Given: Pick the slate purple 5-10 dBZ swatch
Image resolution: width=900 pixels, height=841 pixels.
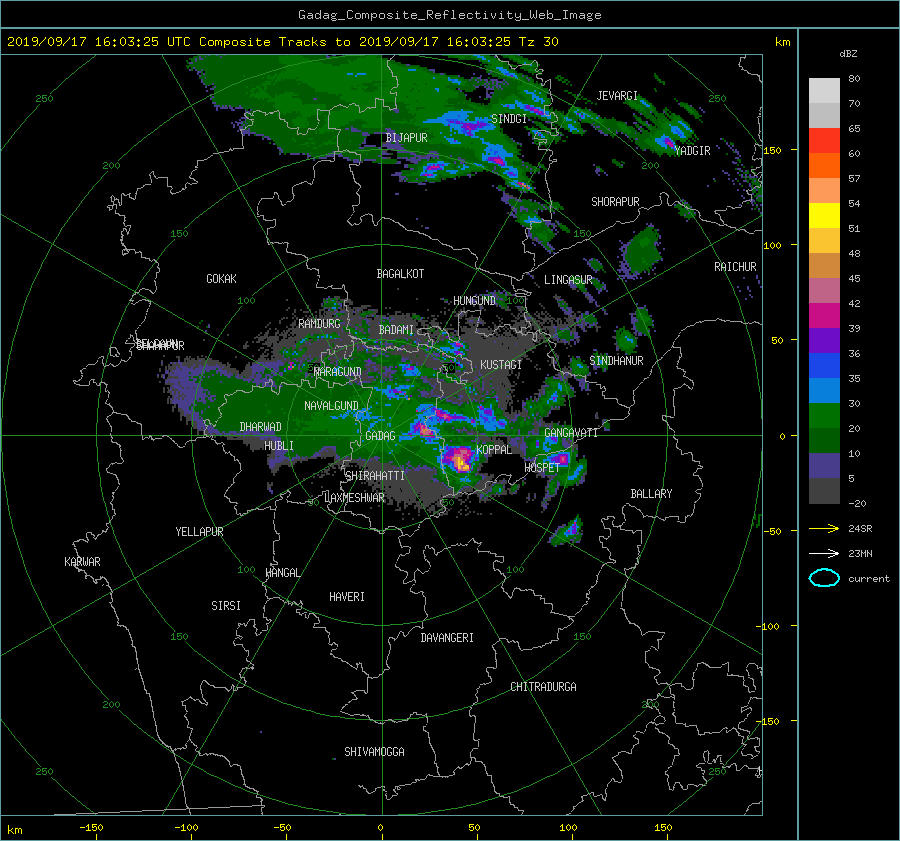Looking at the screenshot, I should [824, 466].
